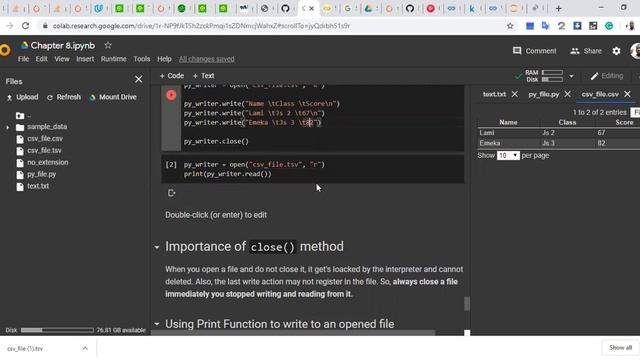Viewport: 640px width, 360px height.
Task: Click Mount Drive button
Action: (113, 97)
